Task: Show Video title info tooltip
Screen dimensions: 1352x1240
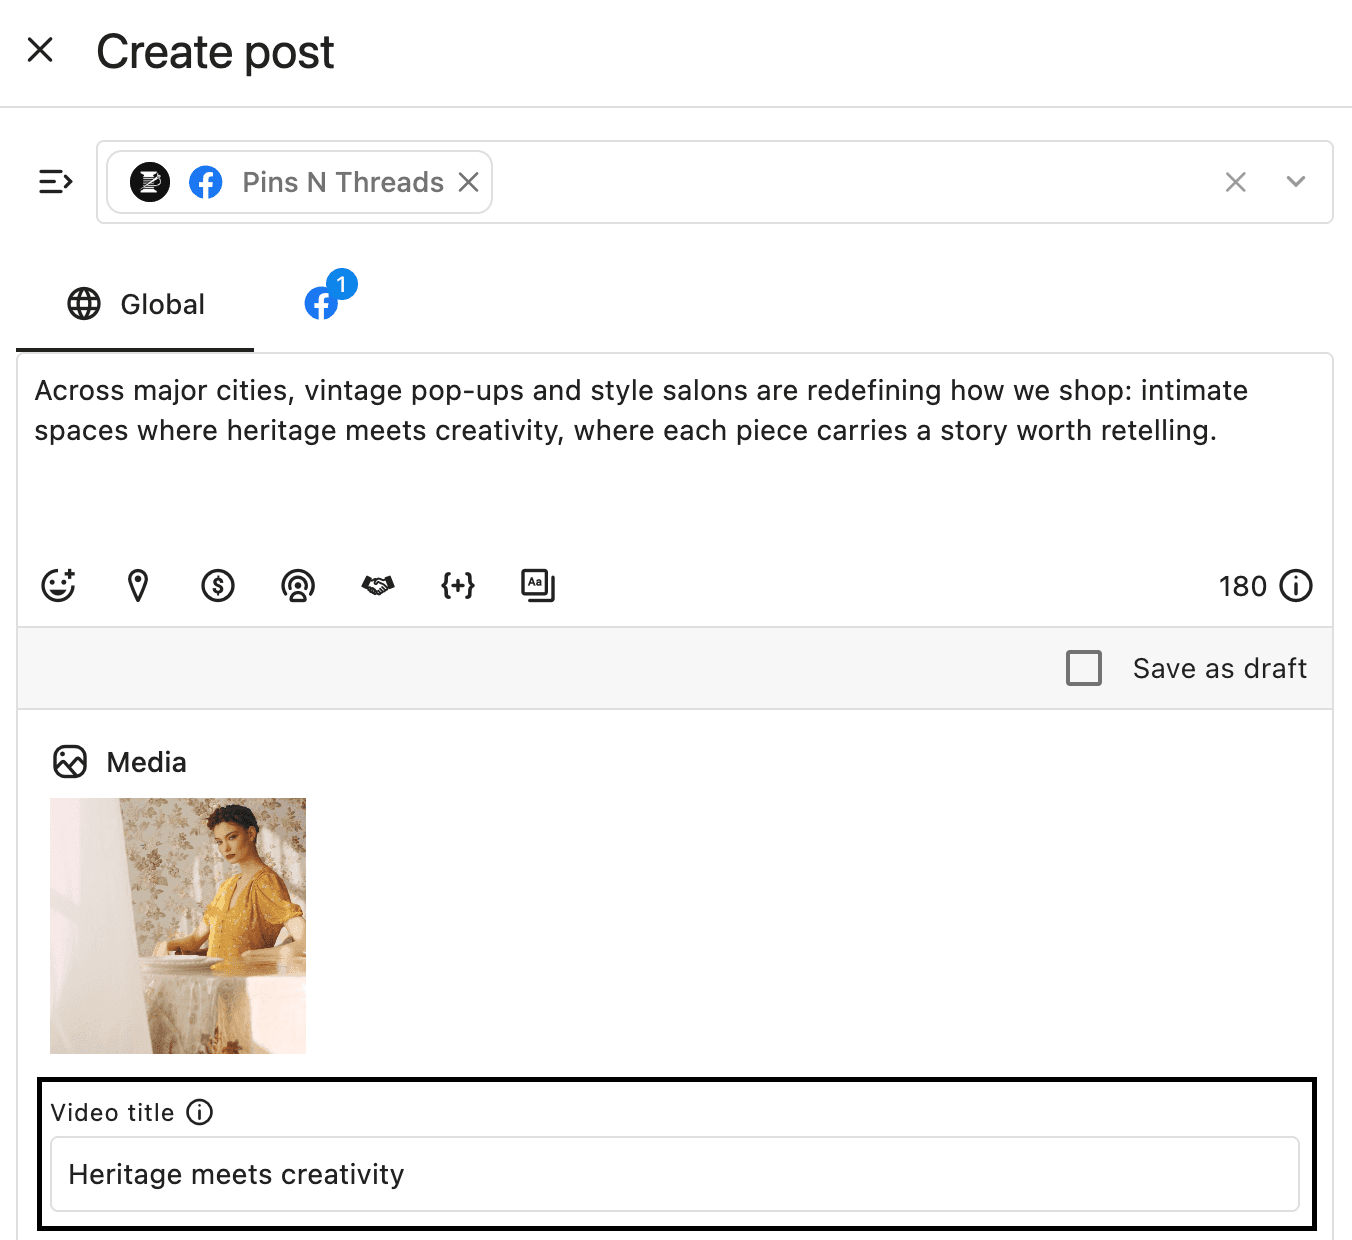Action: click(x=200, y=1112)
